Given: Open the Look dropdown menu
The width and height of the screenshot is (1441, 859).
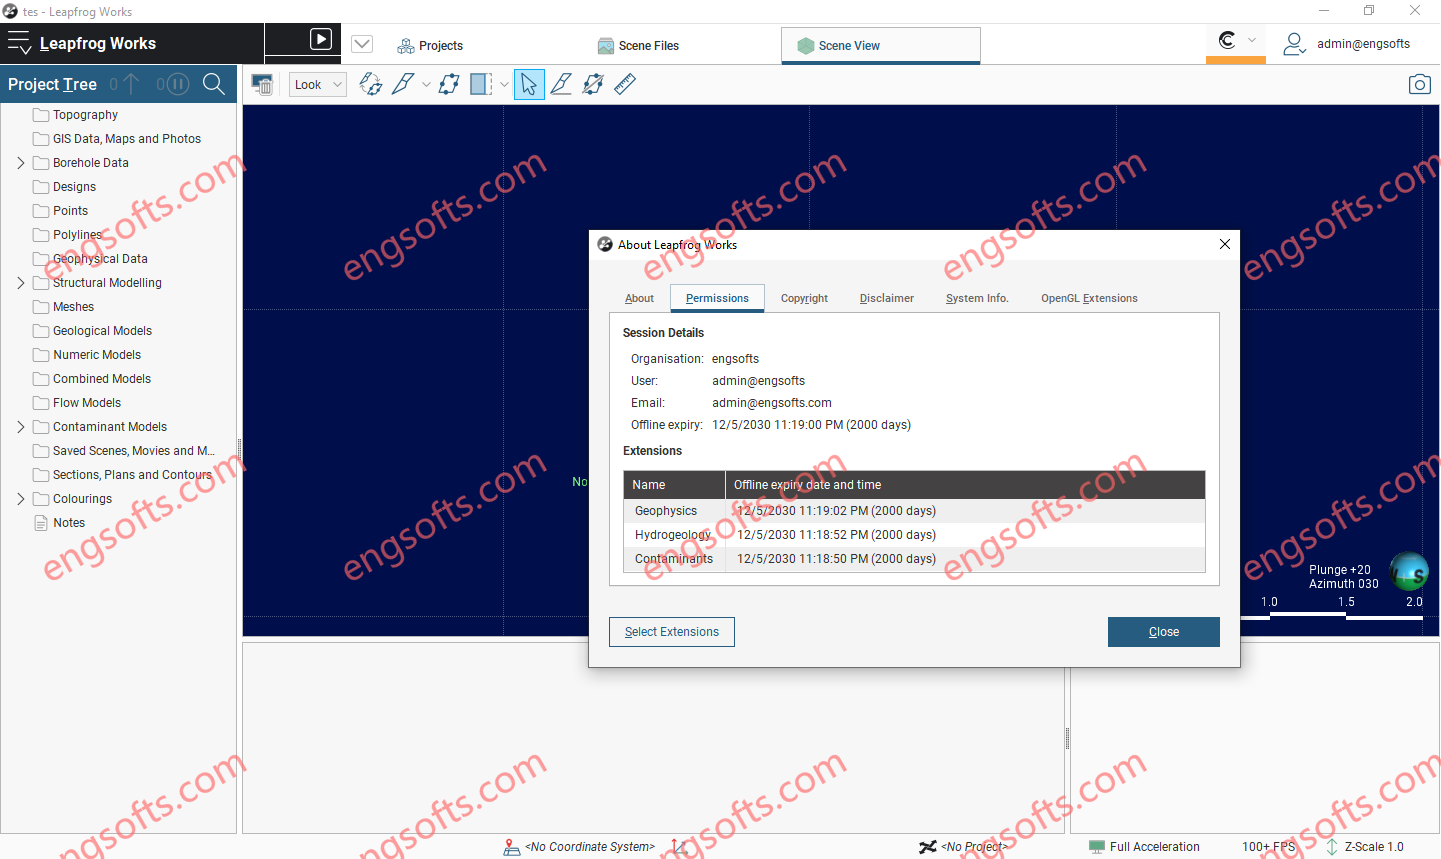Looking at the screenshot, I should click(318, 85).
